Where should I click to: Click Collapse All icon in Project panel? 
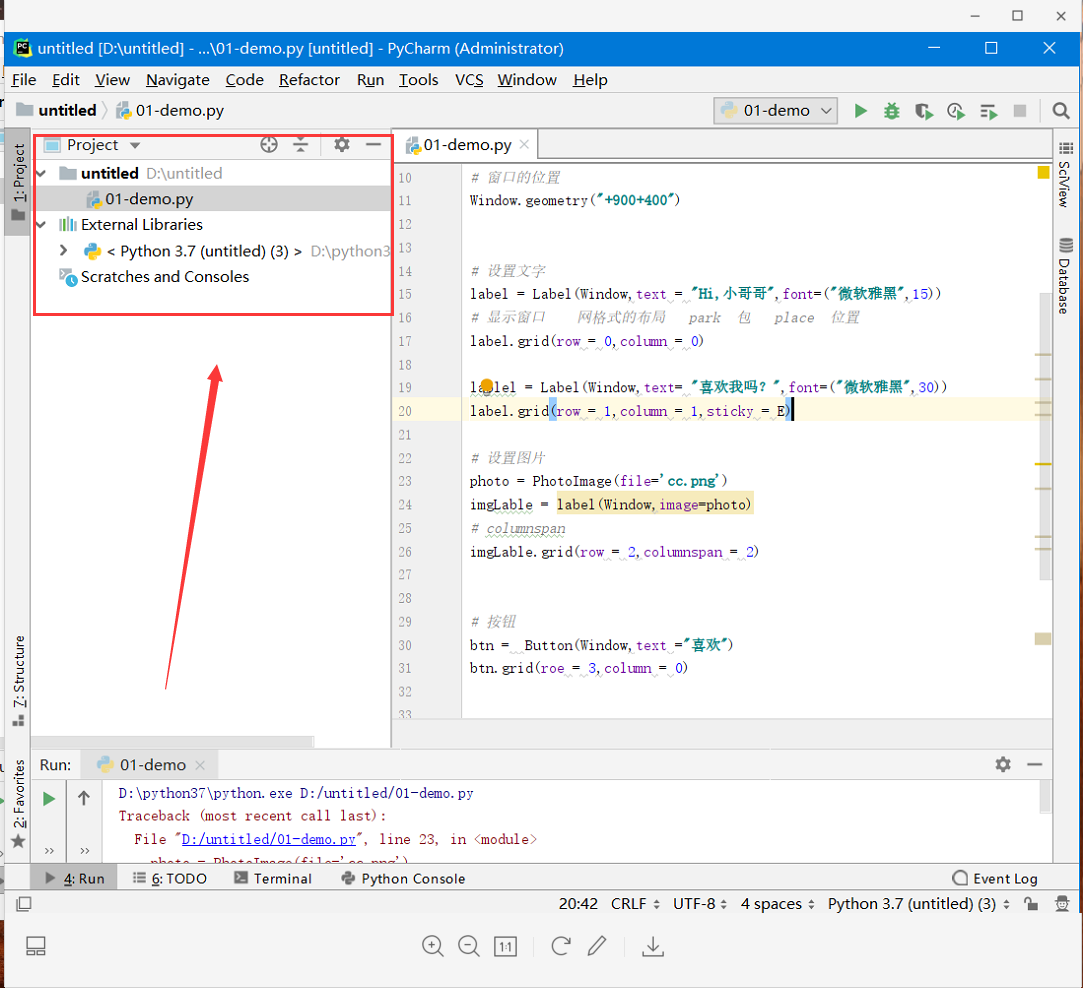click(x=300, y=145)
